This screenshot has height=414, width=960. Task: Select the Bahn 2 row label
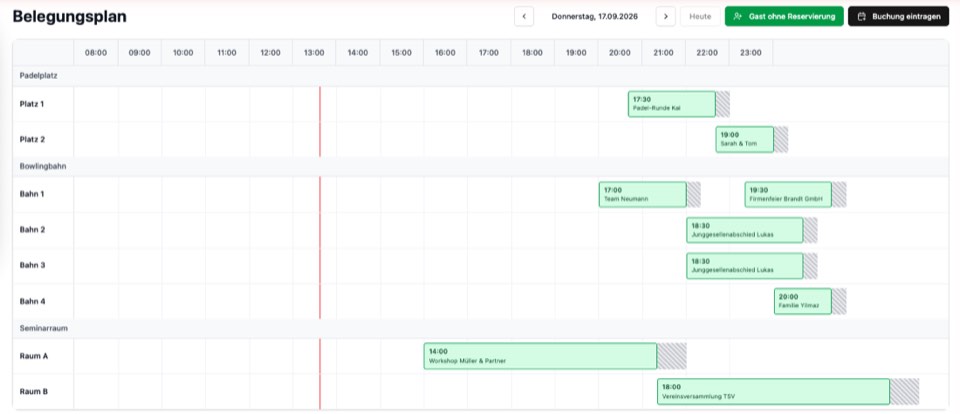coord(32,230)
